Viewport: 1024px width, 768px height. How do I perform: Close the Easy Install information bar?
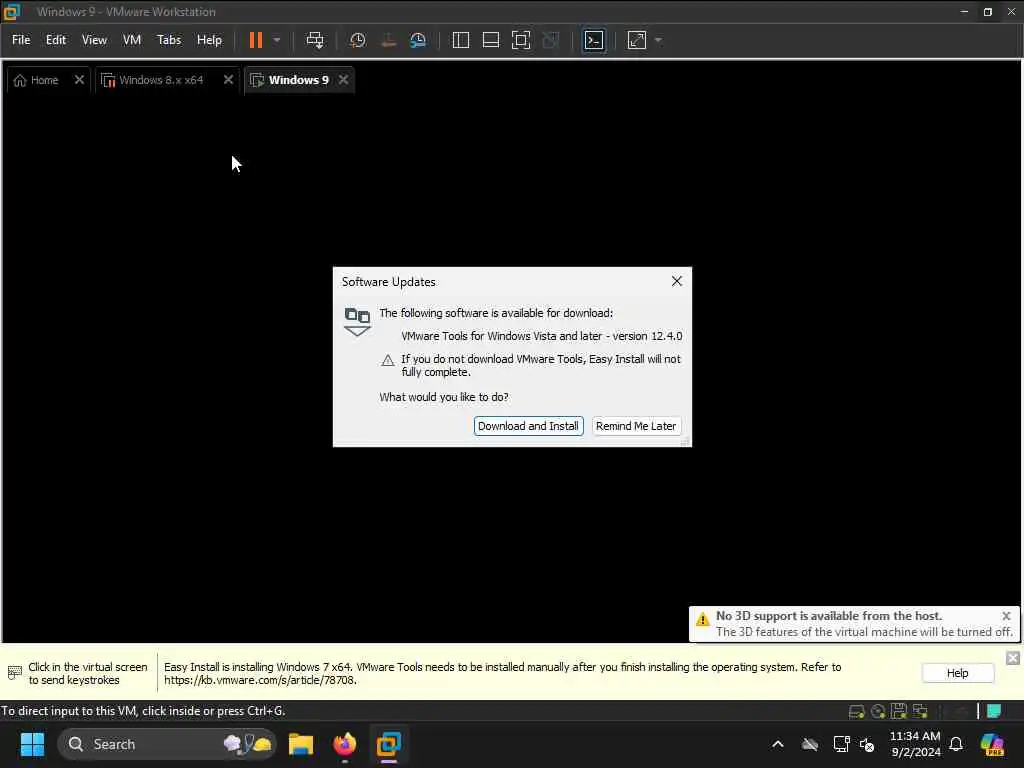(x=1012, y=658)
